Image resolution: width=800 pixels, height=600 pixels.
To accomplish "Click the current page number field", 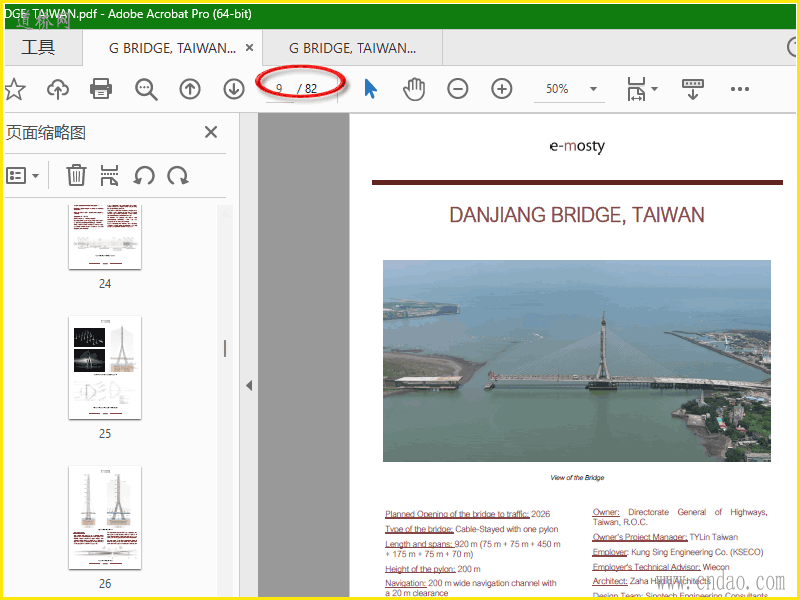I will [x=280, y=89].
